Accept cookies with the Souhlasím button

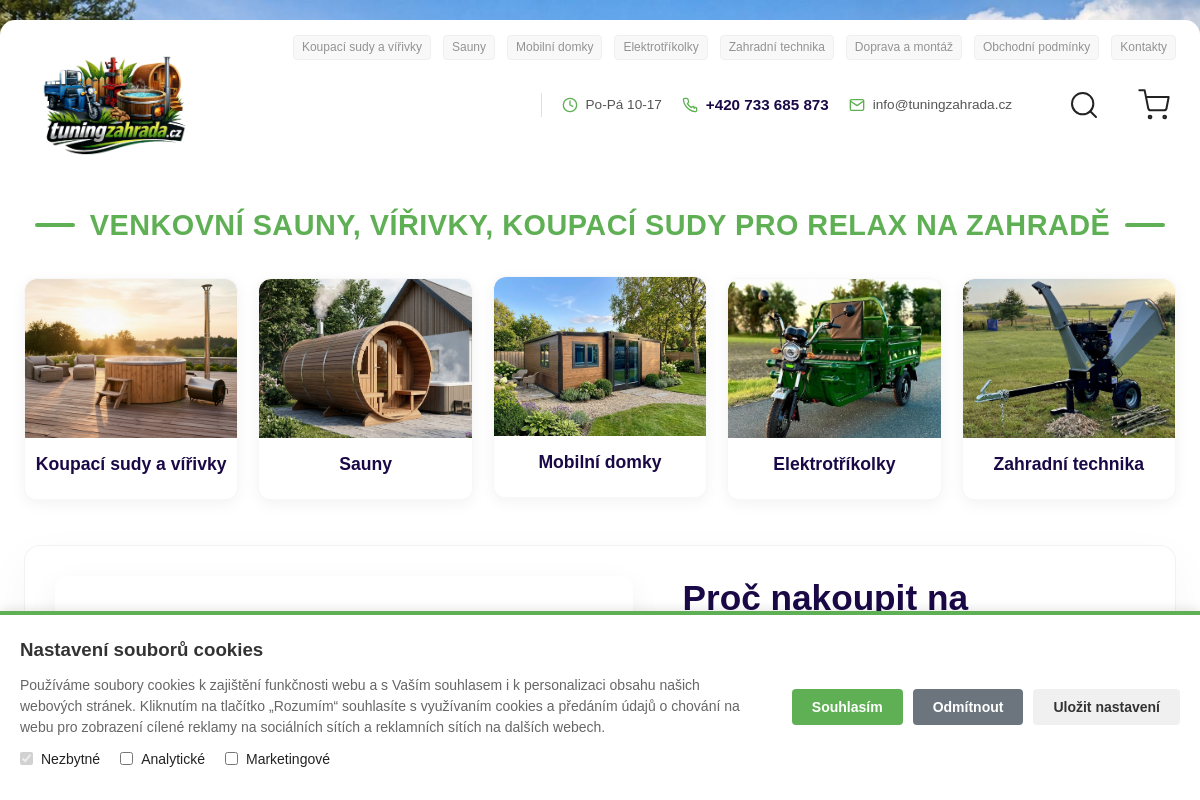coord(847,707)
